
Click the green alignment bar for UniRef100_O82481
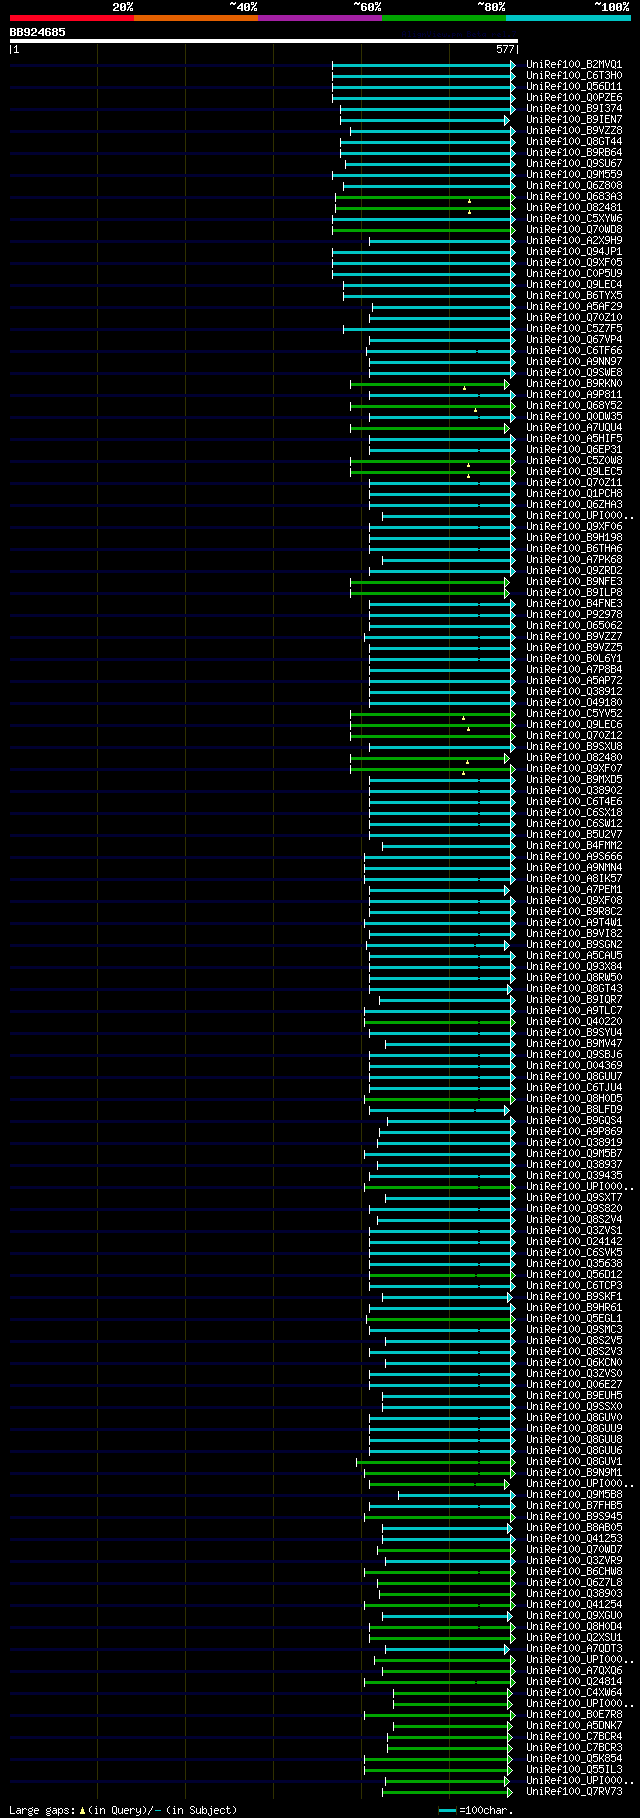coord(425,208)
